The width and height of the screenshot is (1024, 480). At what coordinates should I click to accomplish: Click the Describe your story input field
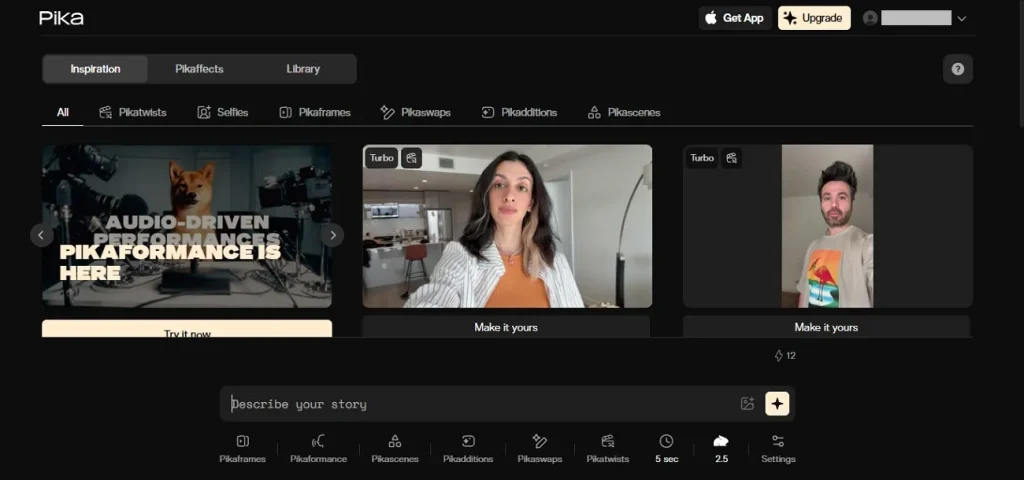point(480,404)
